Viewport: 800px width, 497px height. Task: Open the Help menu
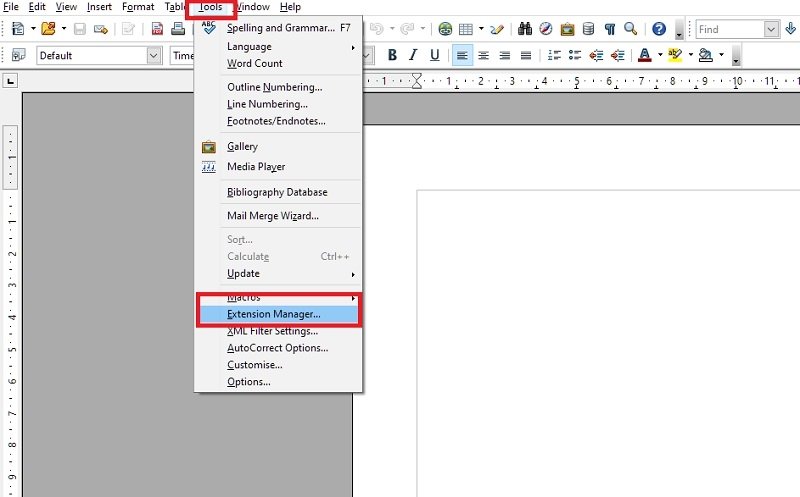click(290, 7)
